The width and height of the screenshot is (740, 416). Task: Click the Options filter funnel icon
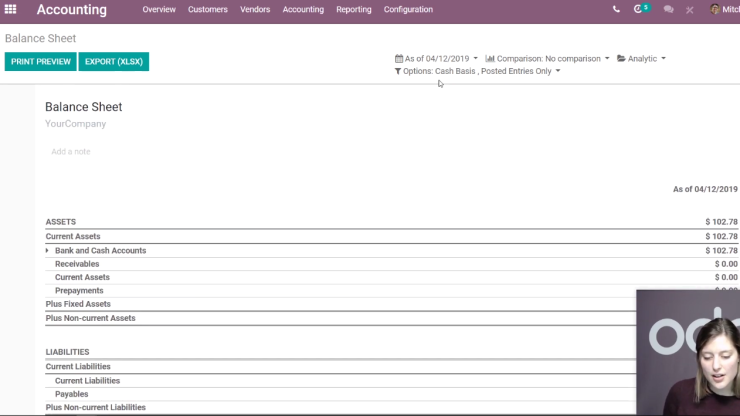[398, 71]
